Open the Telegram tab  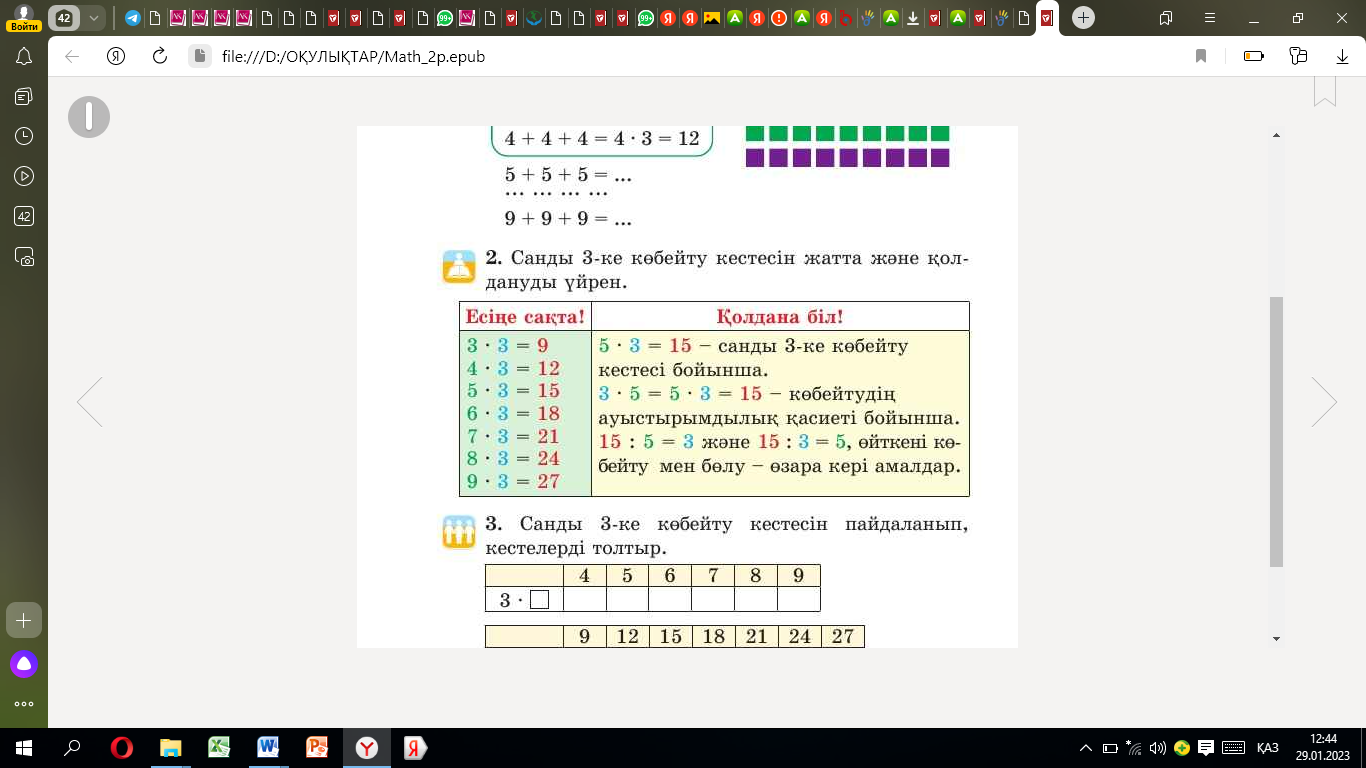[x=133, y=18]
